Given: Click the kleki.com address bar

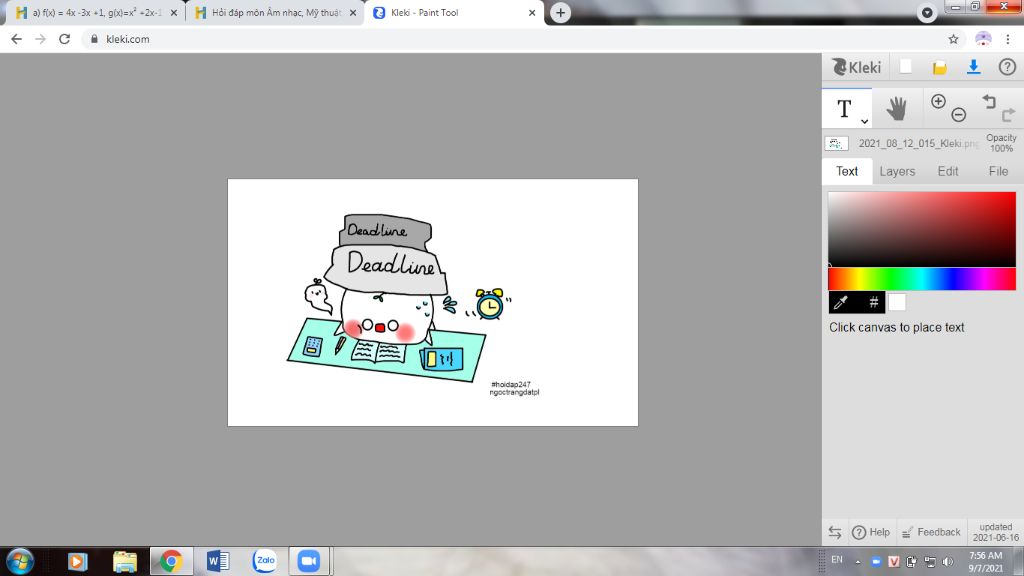Looking at the screenshot, I should (x=522, y=39).
